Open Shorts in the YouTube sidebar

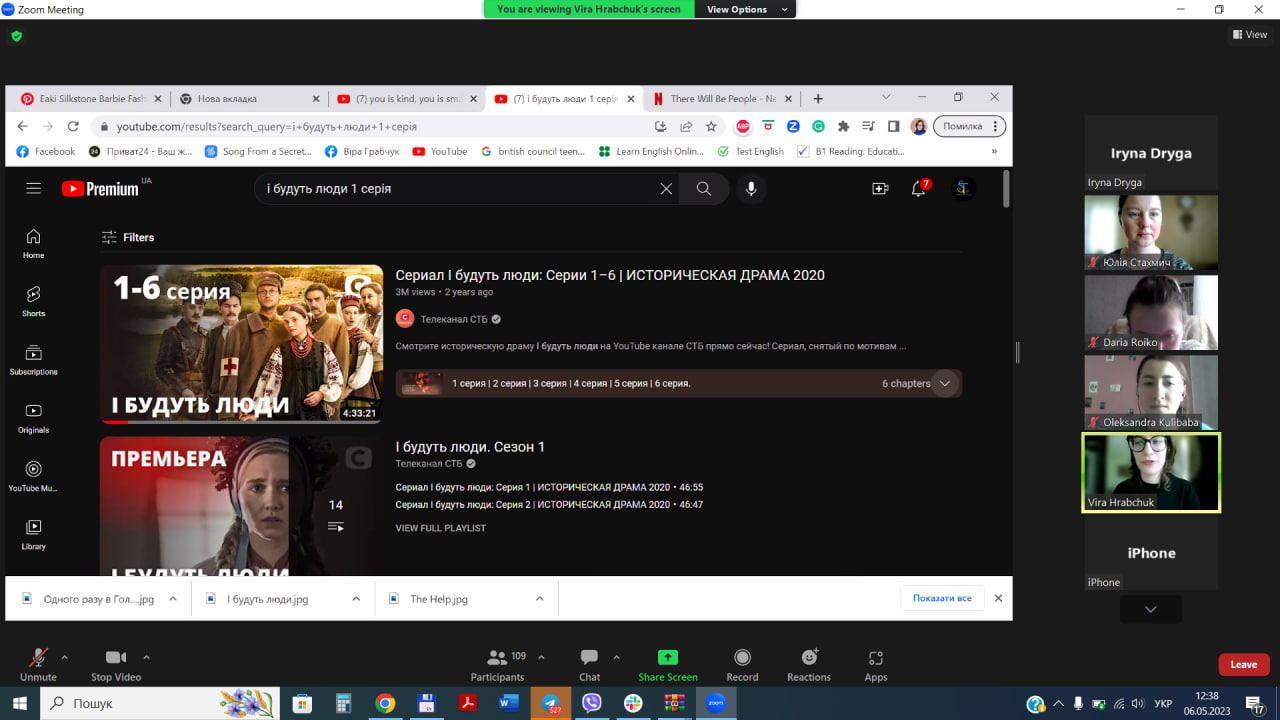point(34,299)
